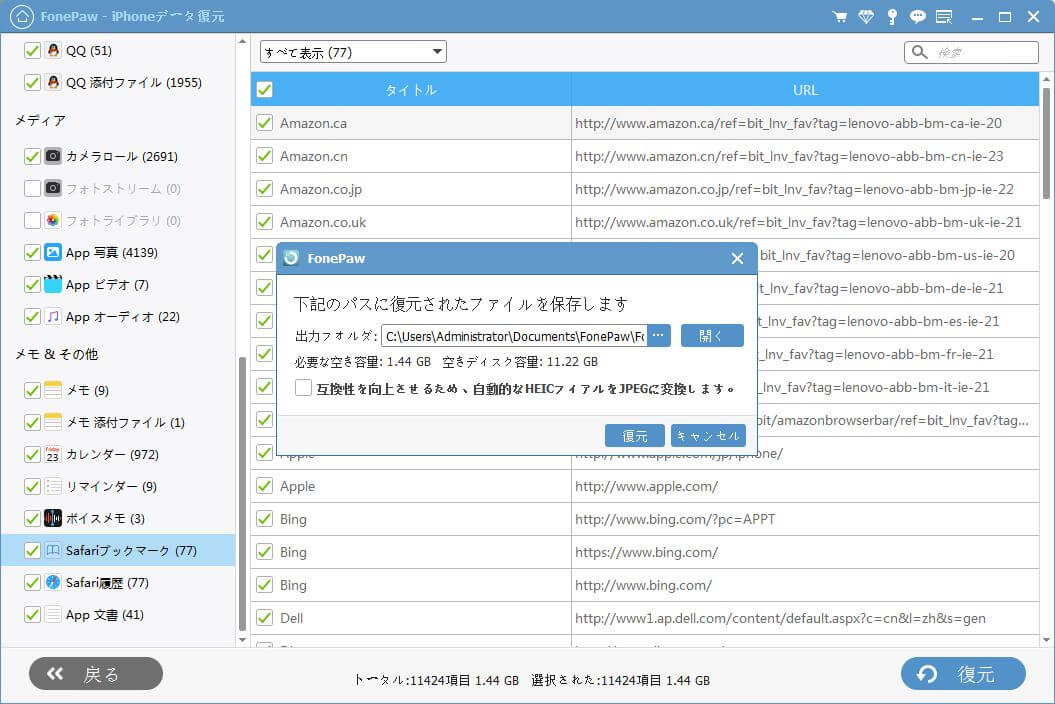
Task: Click the 復元 button in the dialog
Action: pos(634,435)
